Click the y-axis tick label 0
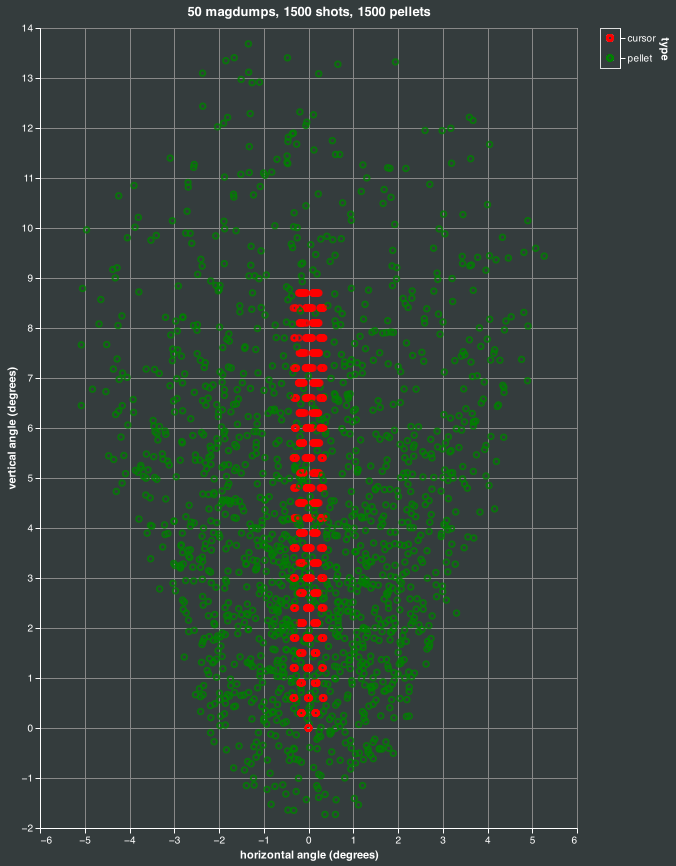Screen dimensions: 676x866 [x=31, y=728]
